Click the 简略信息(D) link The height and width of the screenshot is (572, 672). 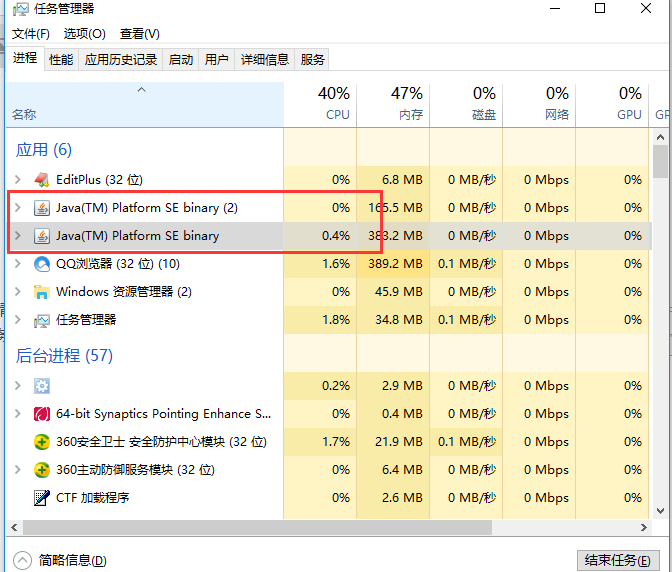[x=72, y=560]
